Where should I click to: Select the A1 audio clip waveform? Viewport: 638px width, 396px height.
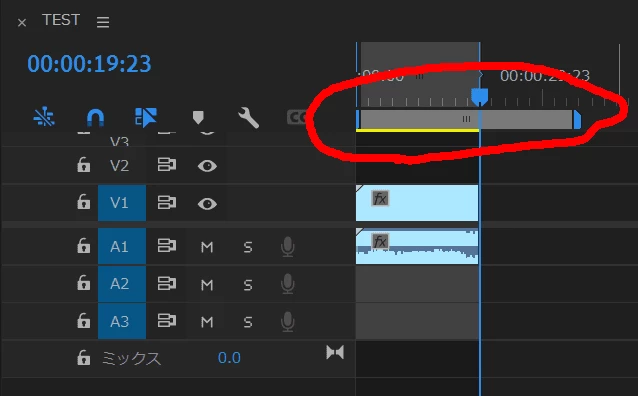(417, 247)
